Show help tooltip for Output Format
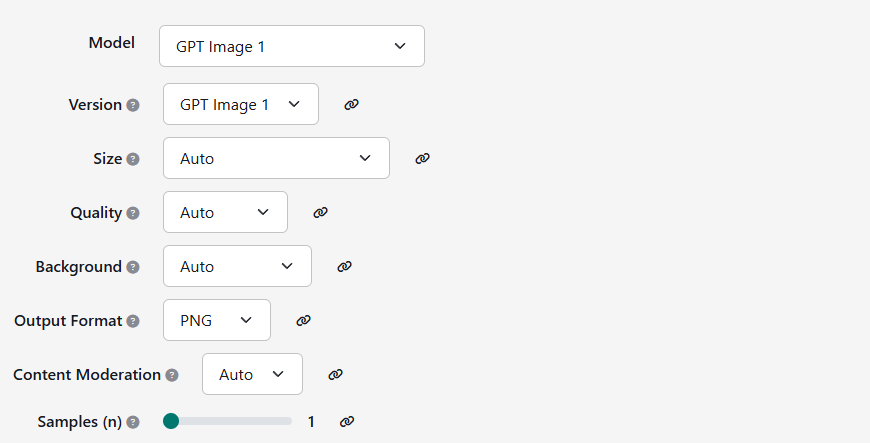The image size is (870, 443). (133, 321)
